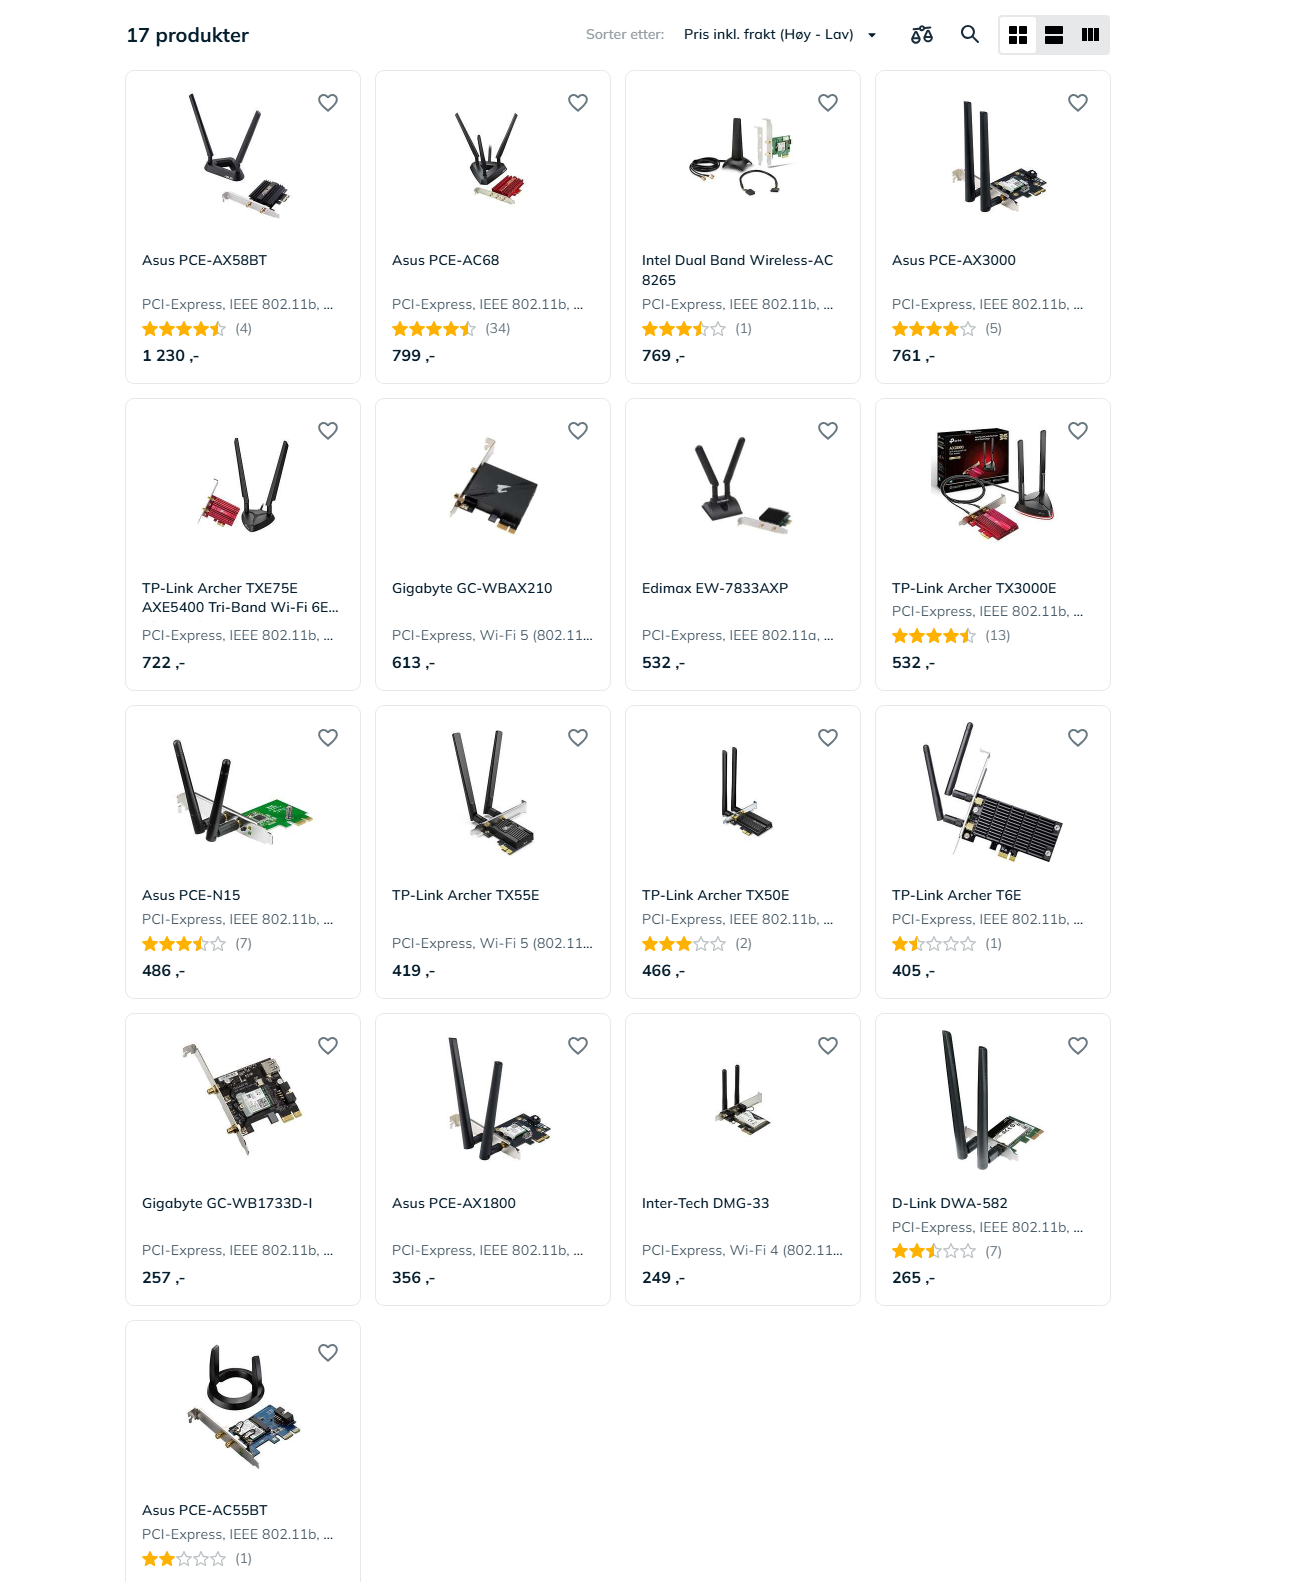1316x1582 pixels.
Task: Favorite the D-Link DWA-582 card
Action: coord(1078,1046)
